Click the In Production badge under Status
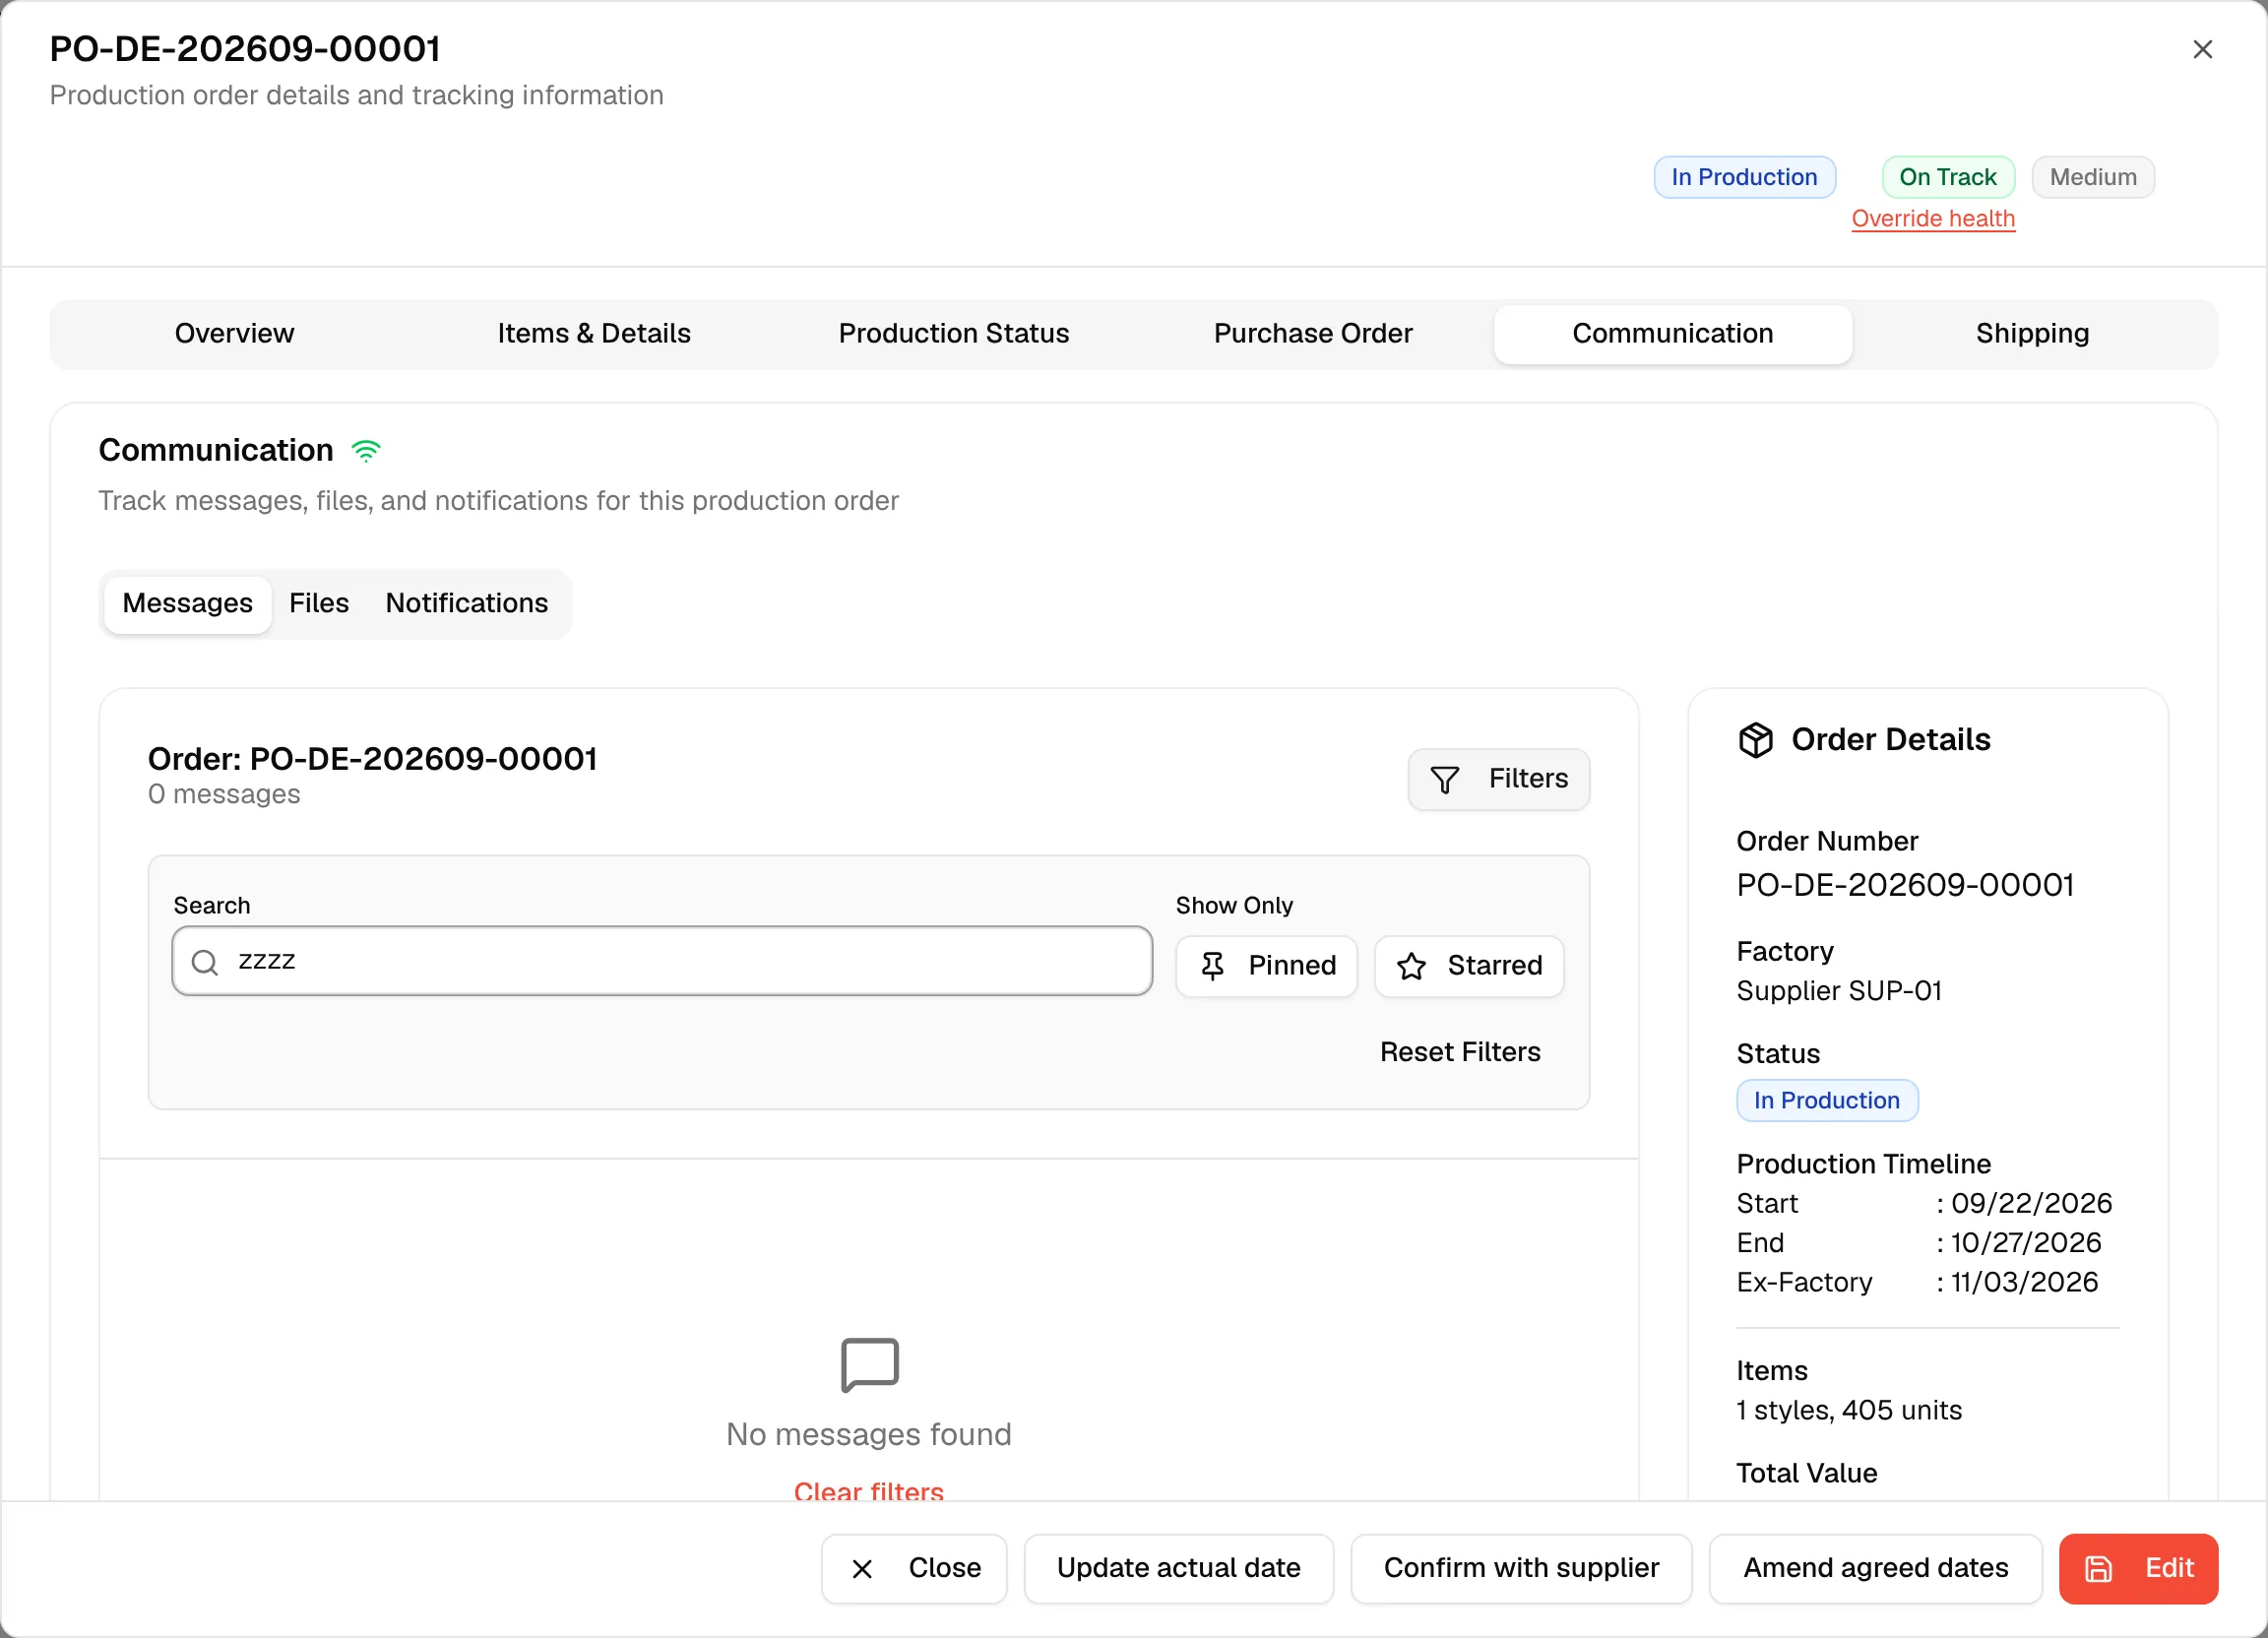The height and width of the screenshot is (1638, 2268). (1826, 1101)
